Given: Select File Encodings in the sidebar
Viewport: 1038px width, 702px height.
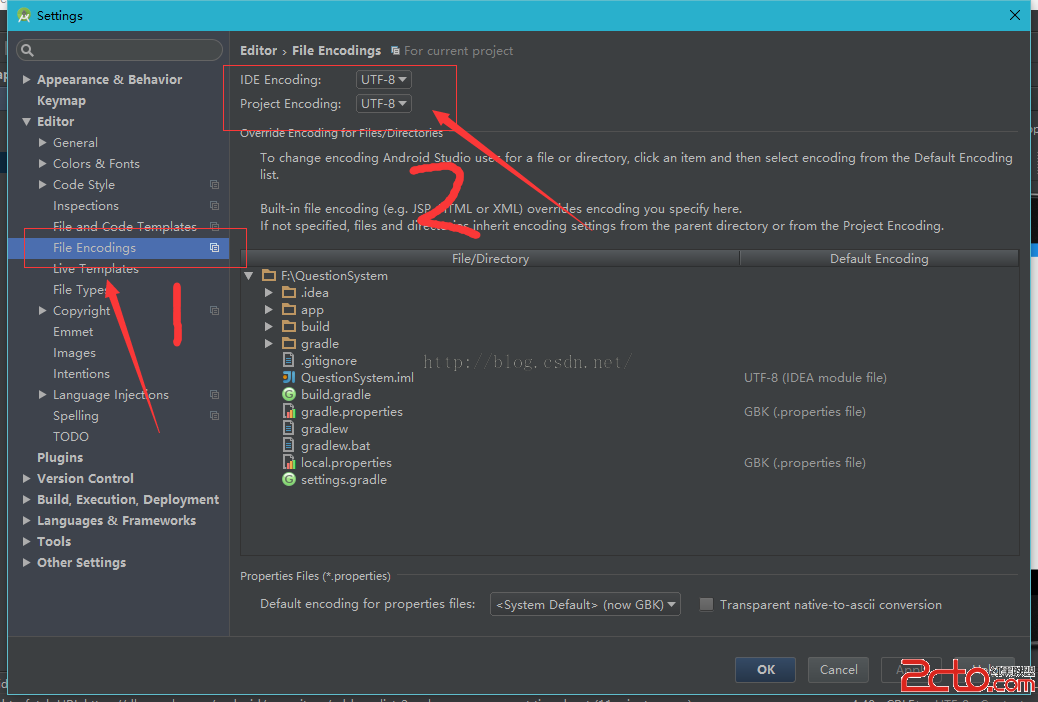Looking at the screenshot, I should [118, 248].
